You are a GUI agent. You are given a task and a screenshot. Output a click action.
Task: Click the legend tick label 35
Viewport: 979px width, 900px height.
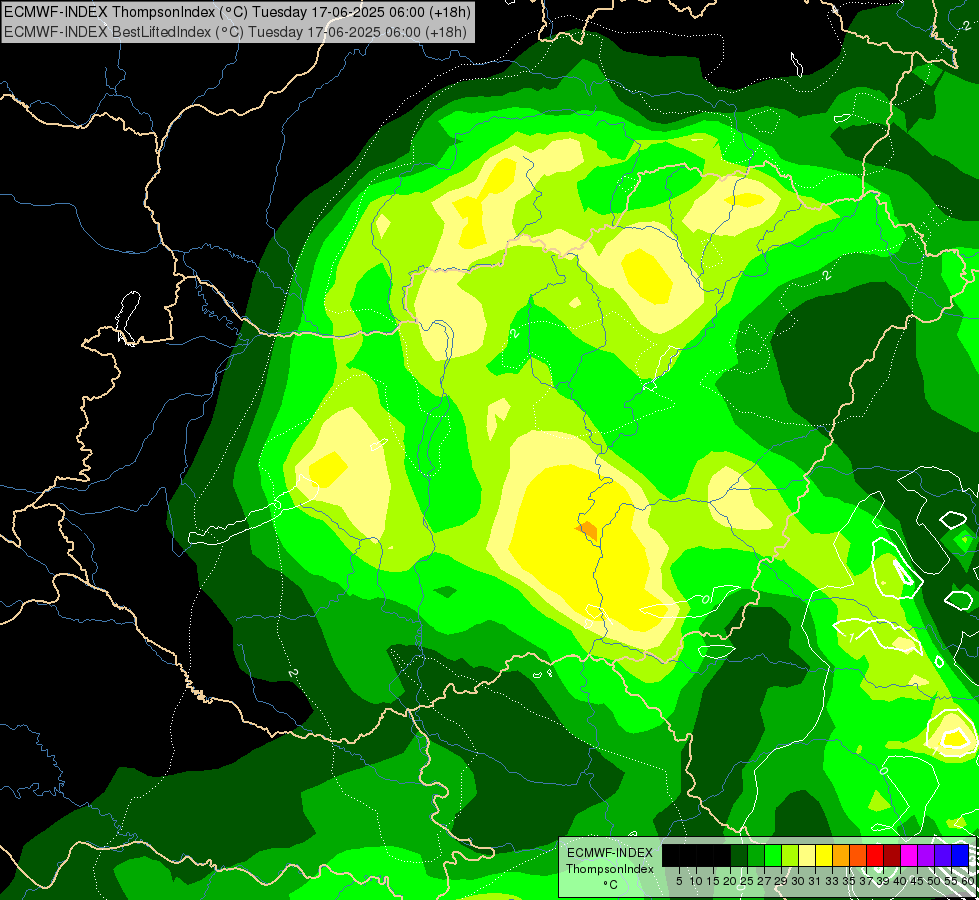click(x=849, y=881)
